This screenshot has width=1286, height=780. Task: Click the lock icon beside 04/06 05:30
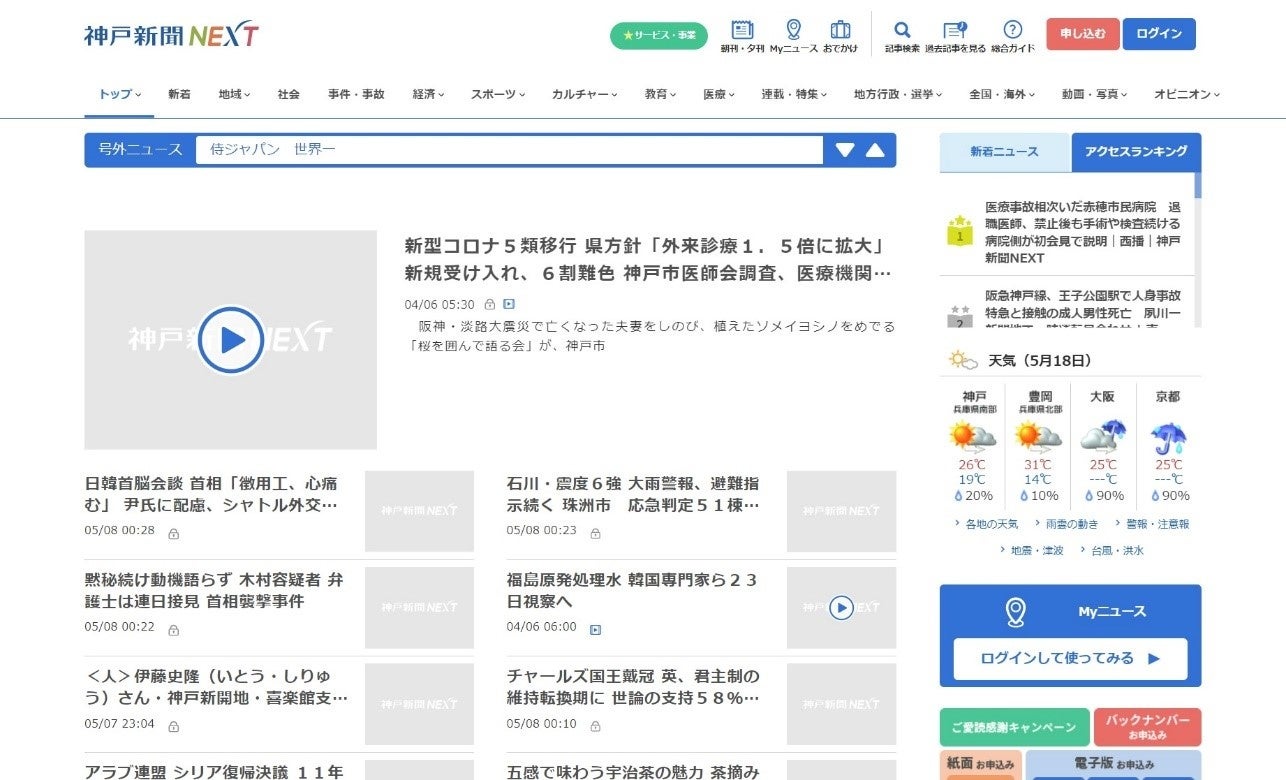[x=490, y=304]
